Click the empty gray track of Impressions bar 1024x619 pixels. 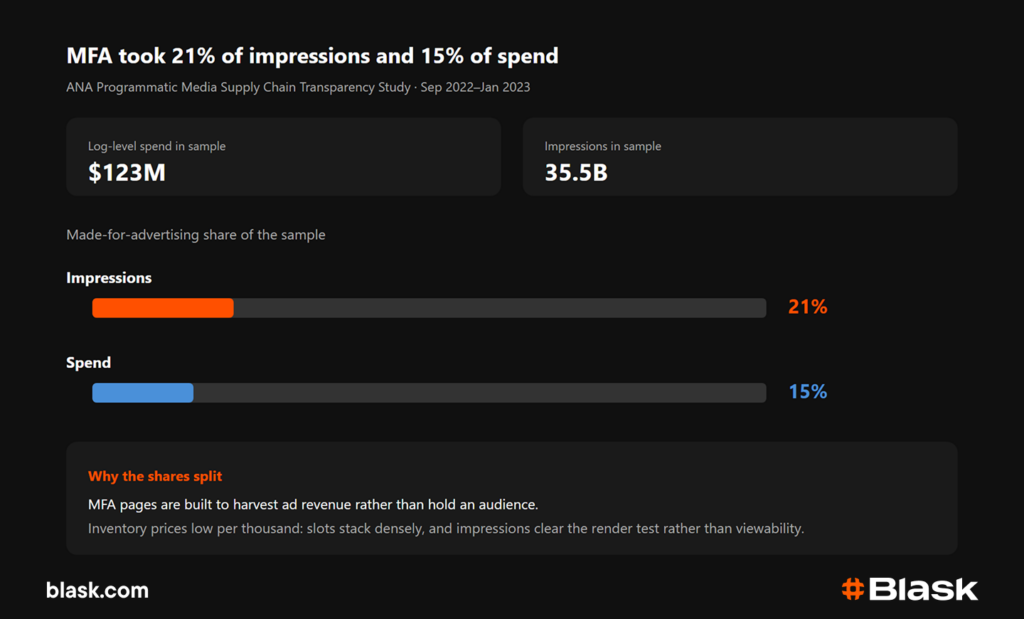[x=500, y=308]
